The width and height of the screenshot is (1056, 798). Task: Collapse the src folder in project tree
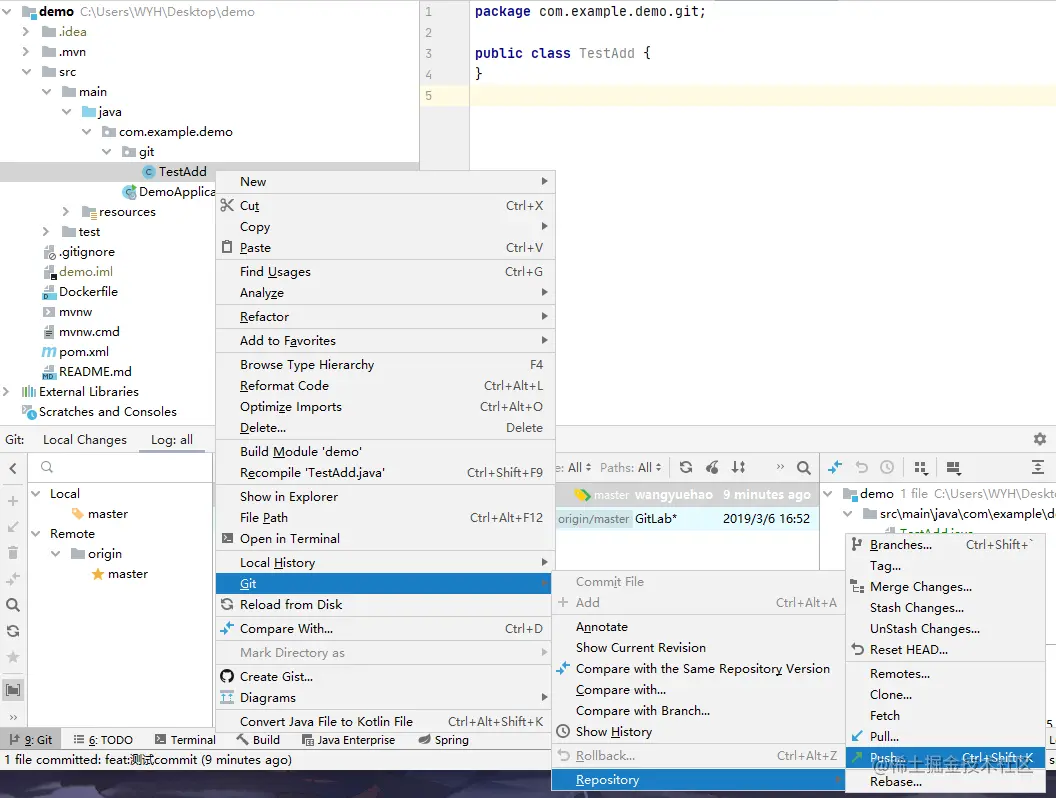(x=26, y=71)
